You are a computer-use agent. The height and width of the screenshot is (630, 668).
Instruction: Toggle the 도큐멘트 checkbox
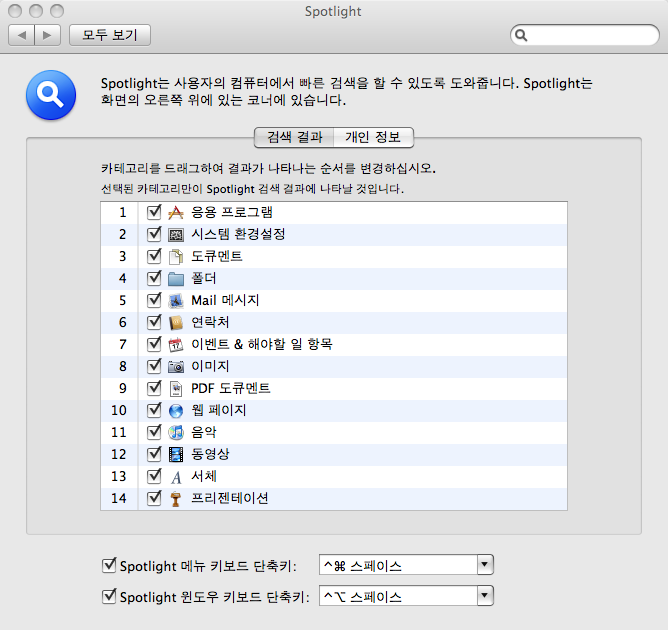click(x=154, y=256)
